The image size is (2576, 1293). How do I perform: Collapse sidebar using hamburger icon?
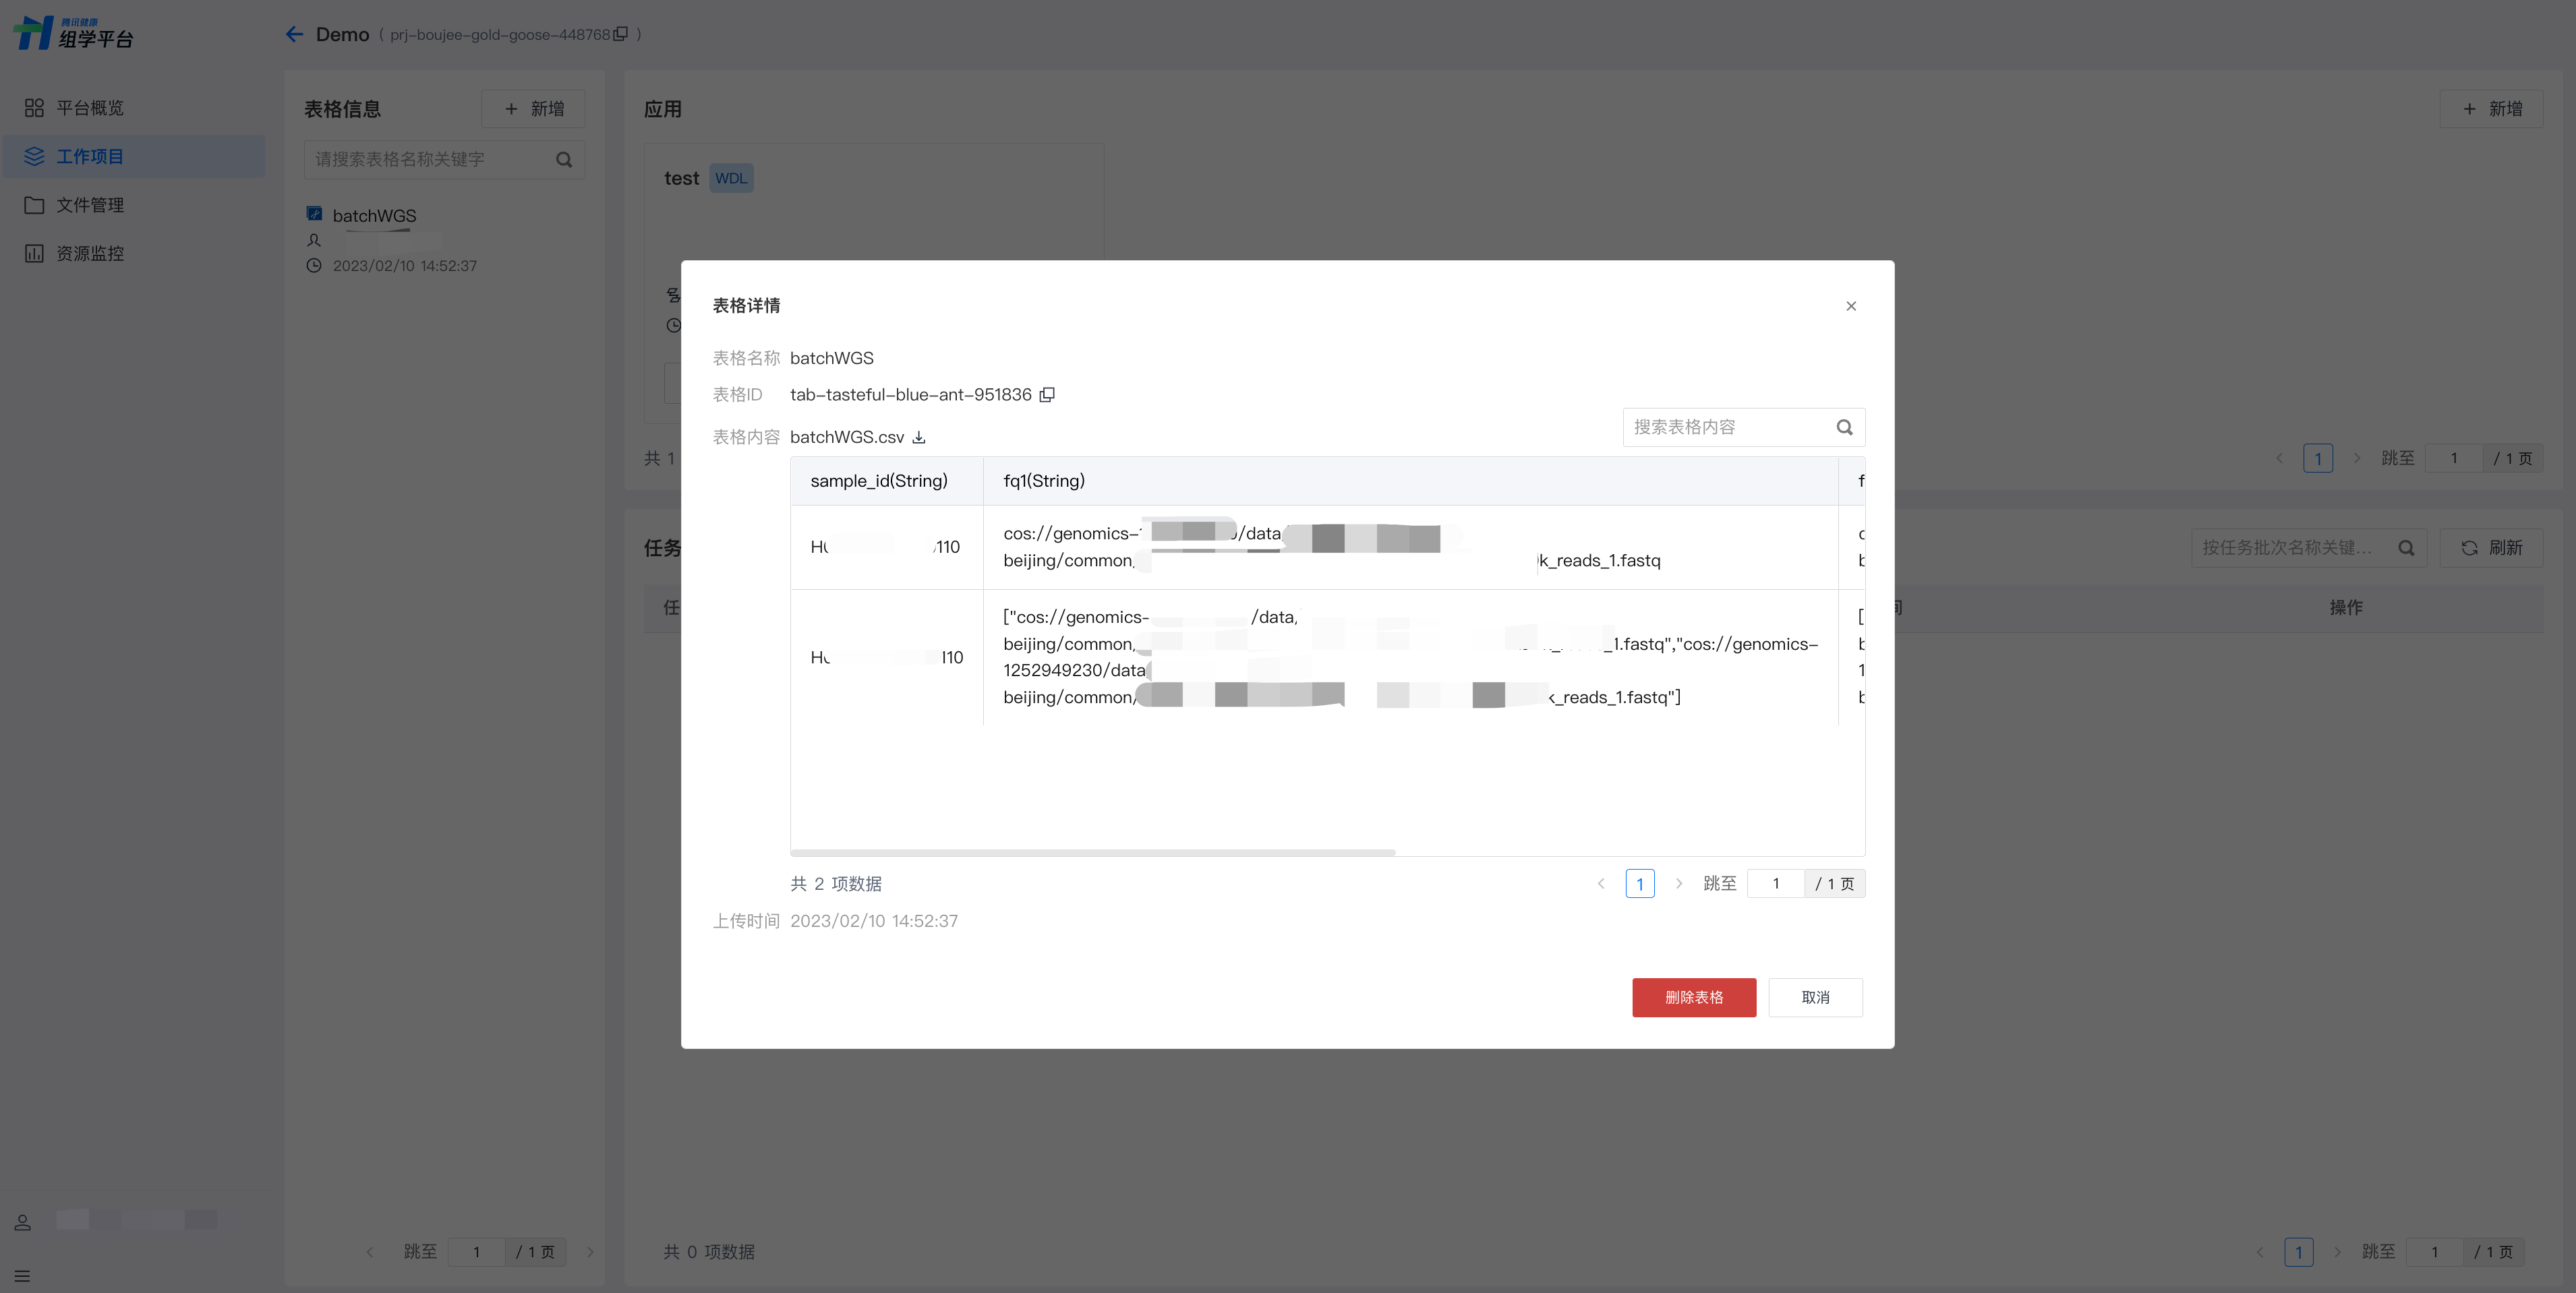pyautogui.click(x=22, y=1275)
